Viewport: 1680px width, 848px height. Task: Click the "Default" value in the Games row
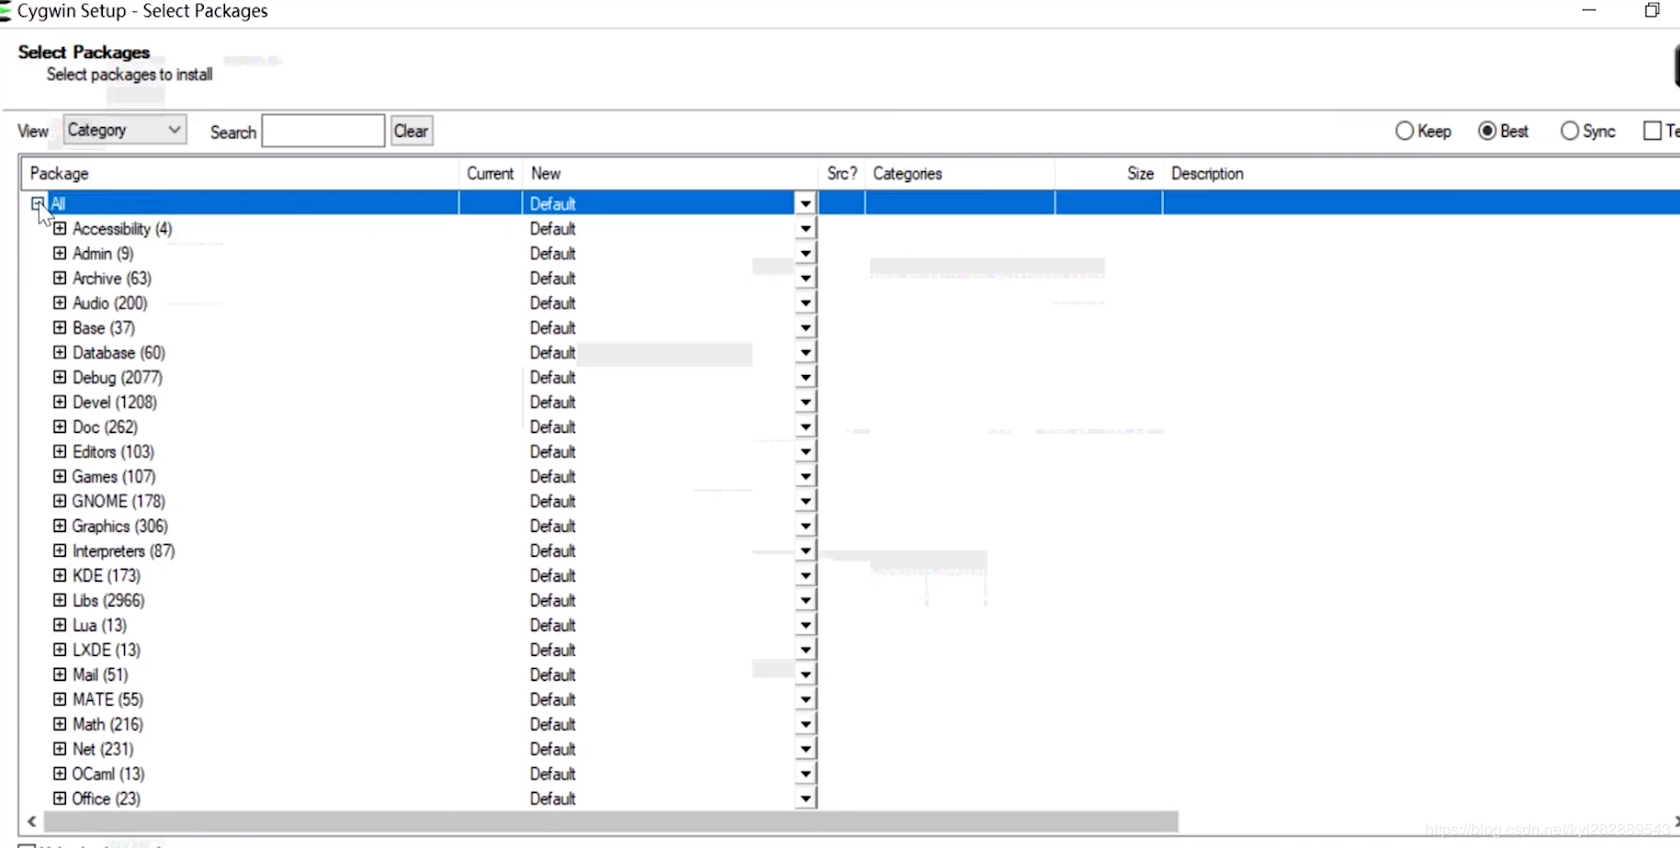553,477
